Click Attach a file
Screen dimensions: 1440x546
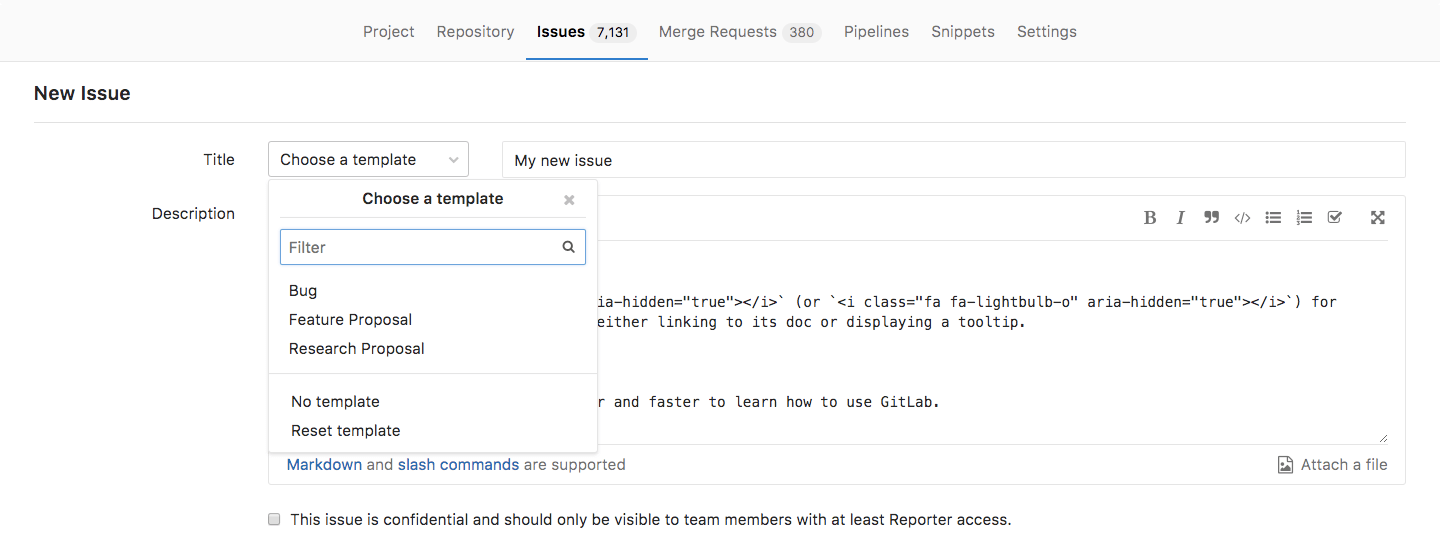pyautogui.click(x=1333, y=465)
